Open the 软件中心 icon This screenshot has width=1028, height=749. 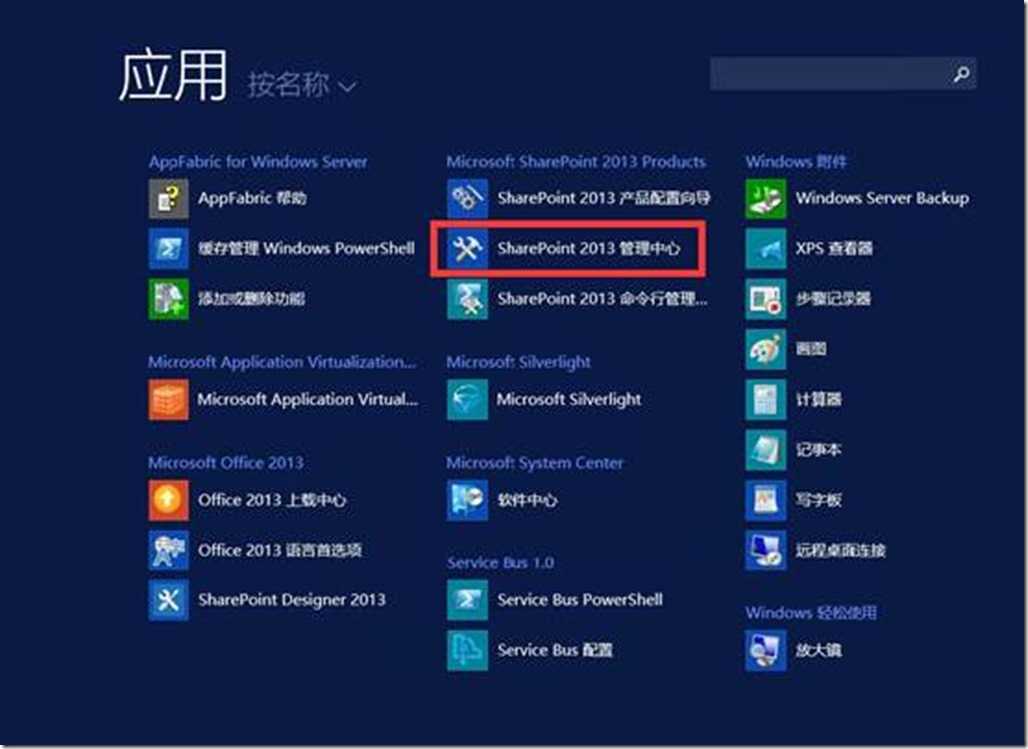467,500
